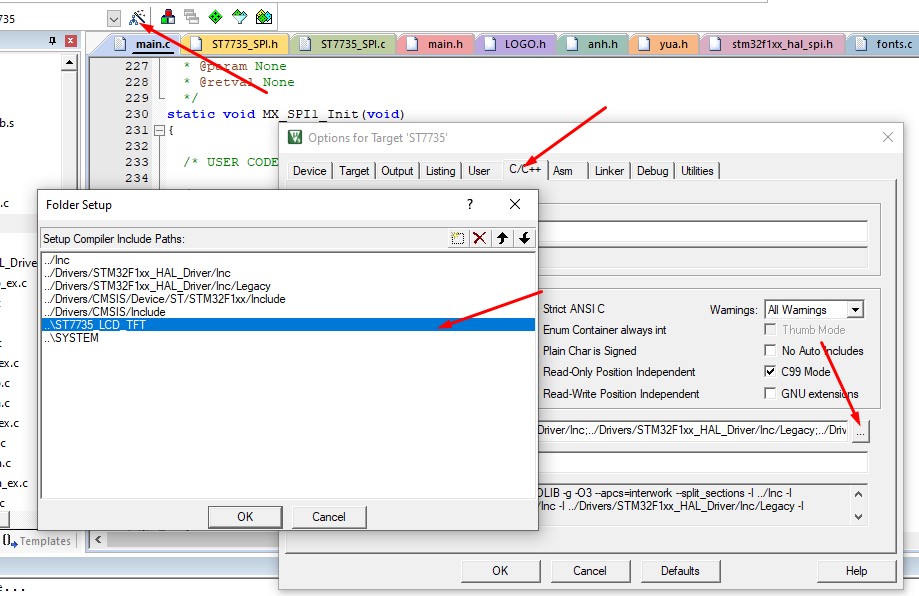Image resolution: width=919 pixels, height=596 pixels.
Task: Enable No Auto Includes checkbox
Action: coord(770,351)
